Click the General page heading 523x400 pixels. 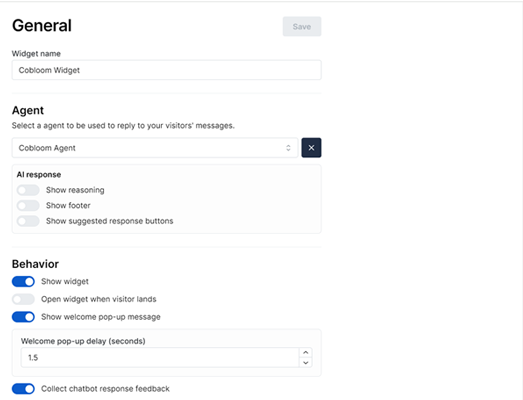pyautogui.click(x=42, y=26)
